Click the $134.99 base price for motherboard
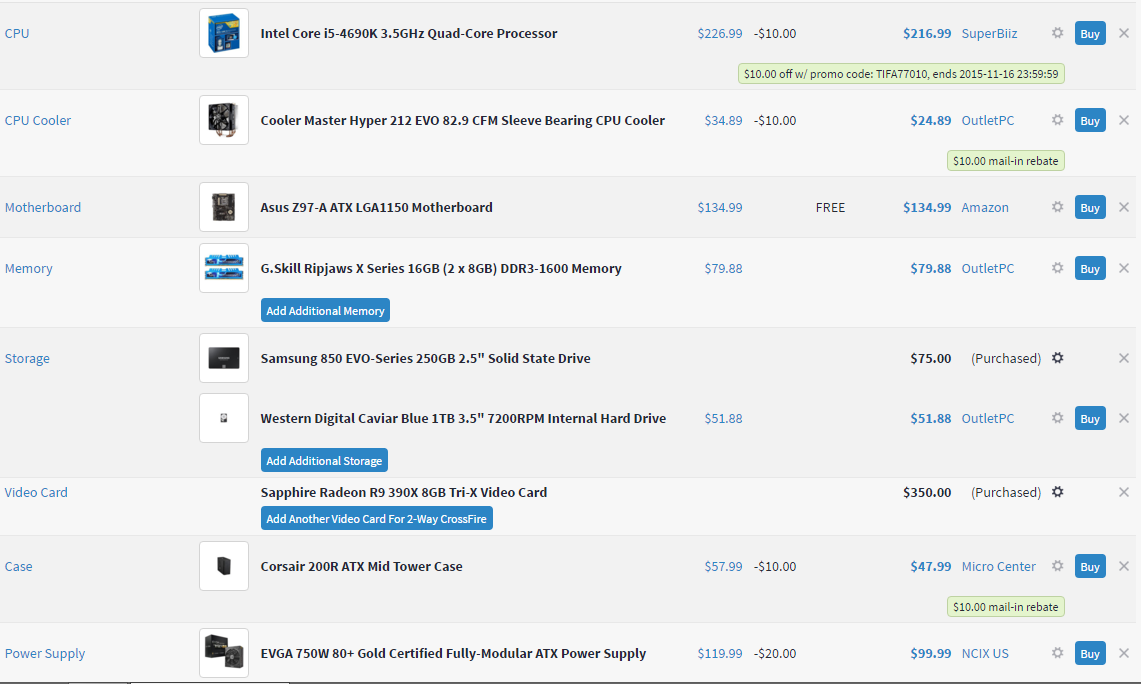This screenshot has width=1141, height=684. tap(720, 207)
